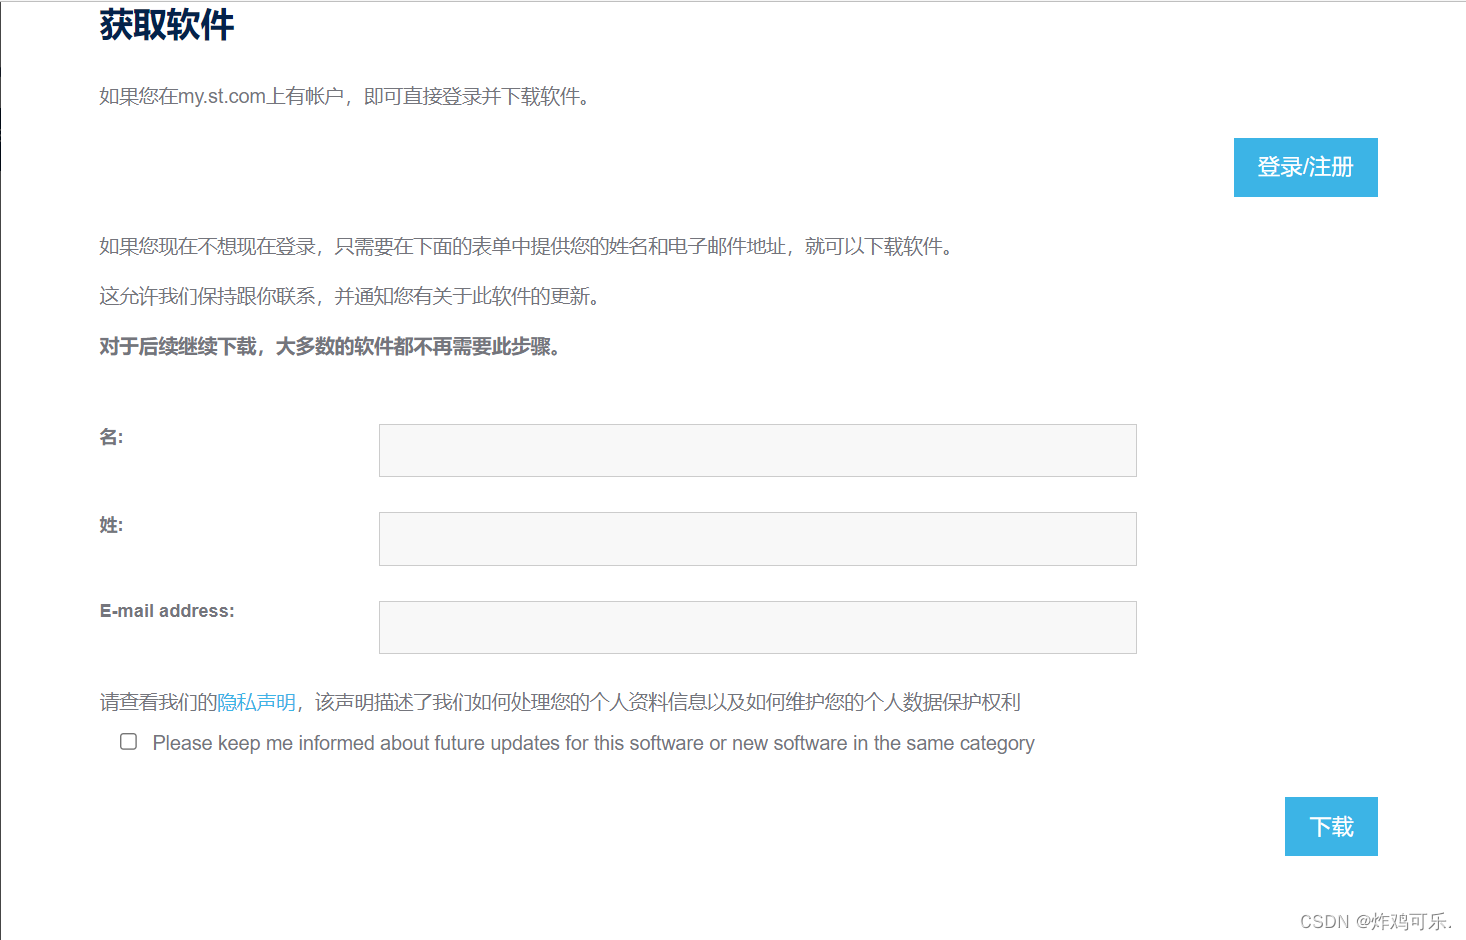Click the checkbox label about future updates
The width and height of the screenshot is (1466, 940).
click(x=592, y=742)
